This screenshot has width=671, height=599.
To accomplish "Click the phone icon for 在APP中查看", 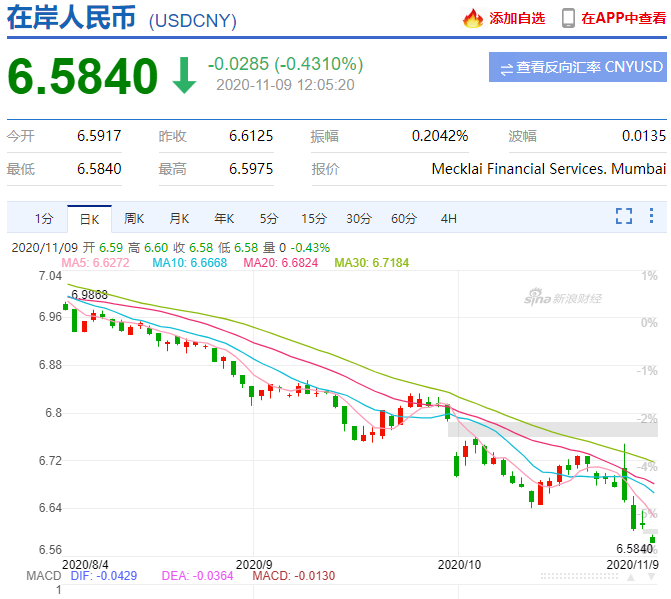I will click(568, 18).
